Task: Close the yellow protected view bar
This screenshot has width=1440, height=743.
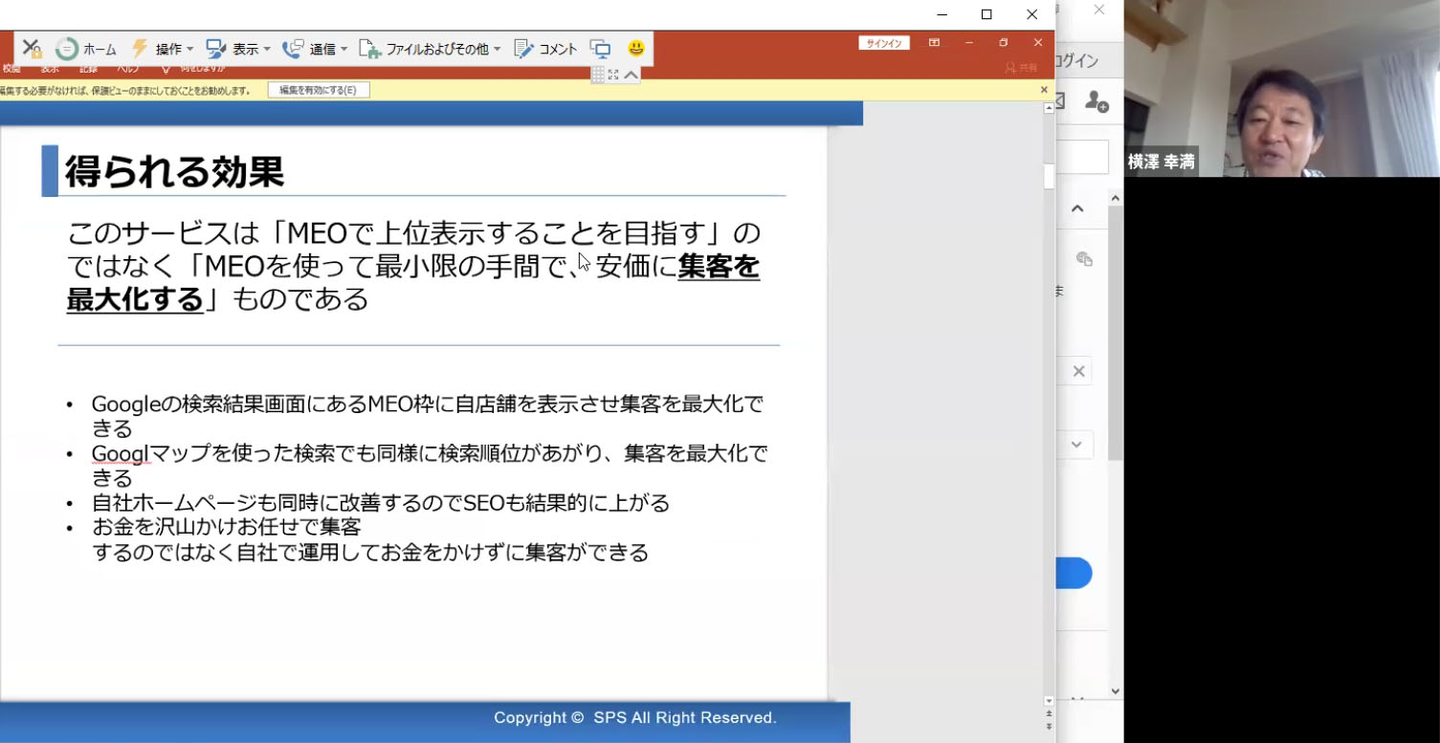Action: 1044,90
